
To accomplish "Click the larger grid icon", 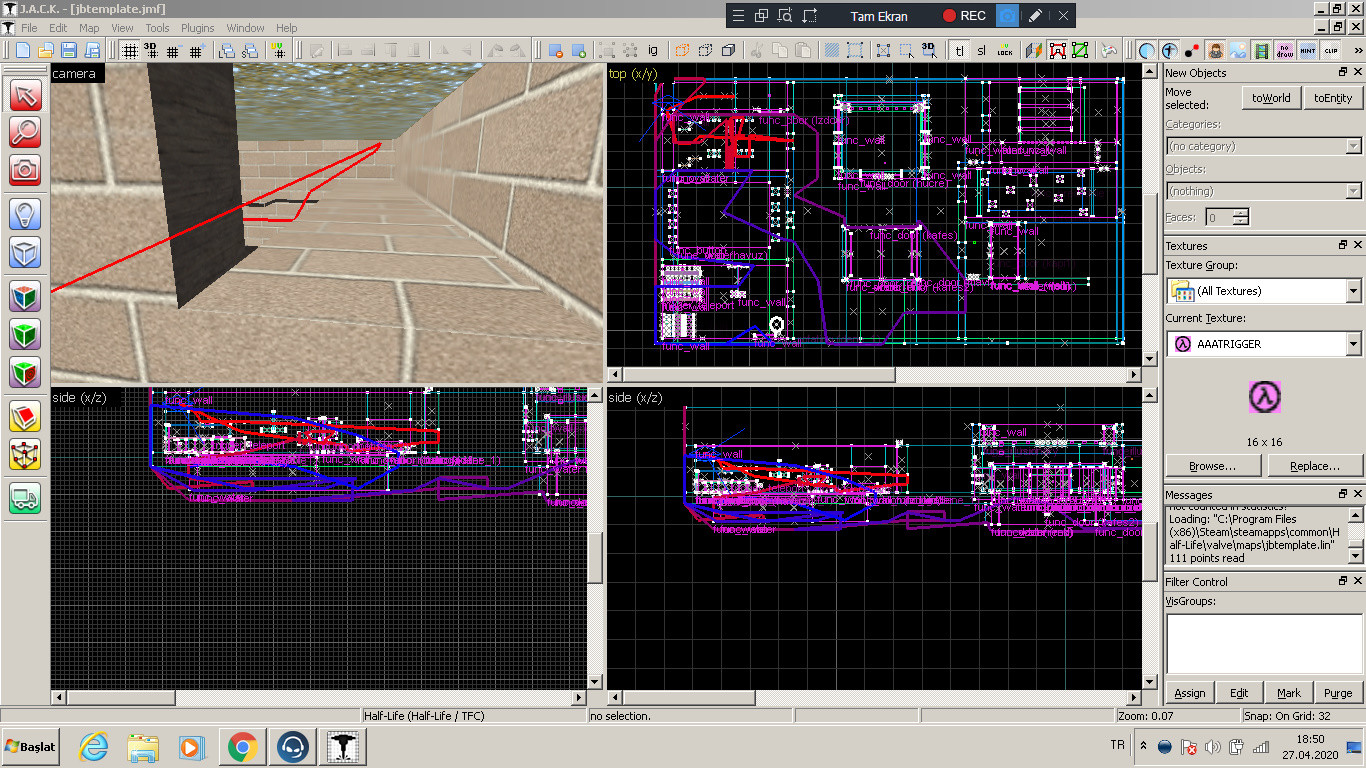I will point(197,50).
